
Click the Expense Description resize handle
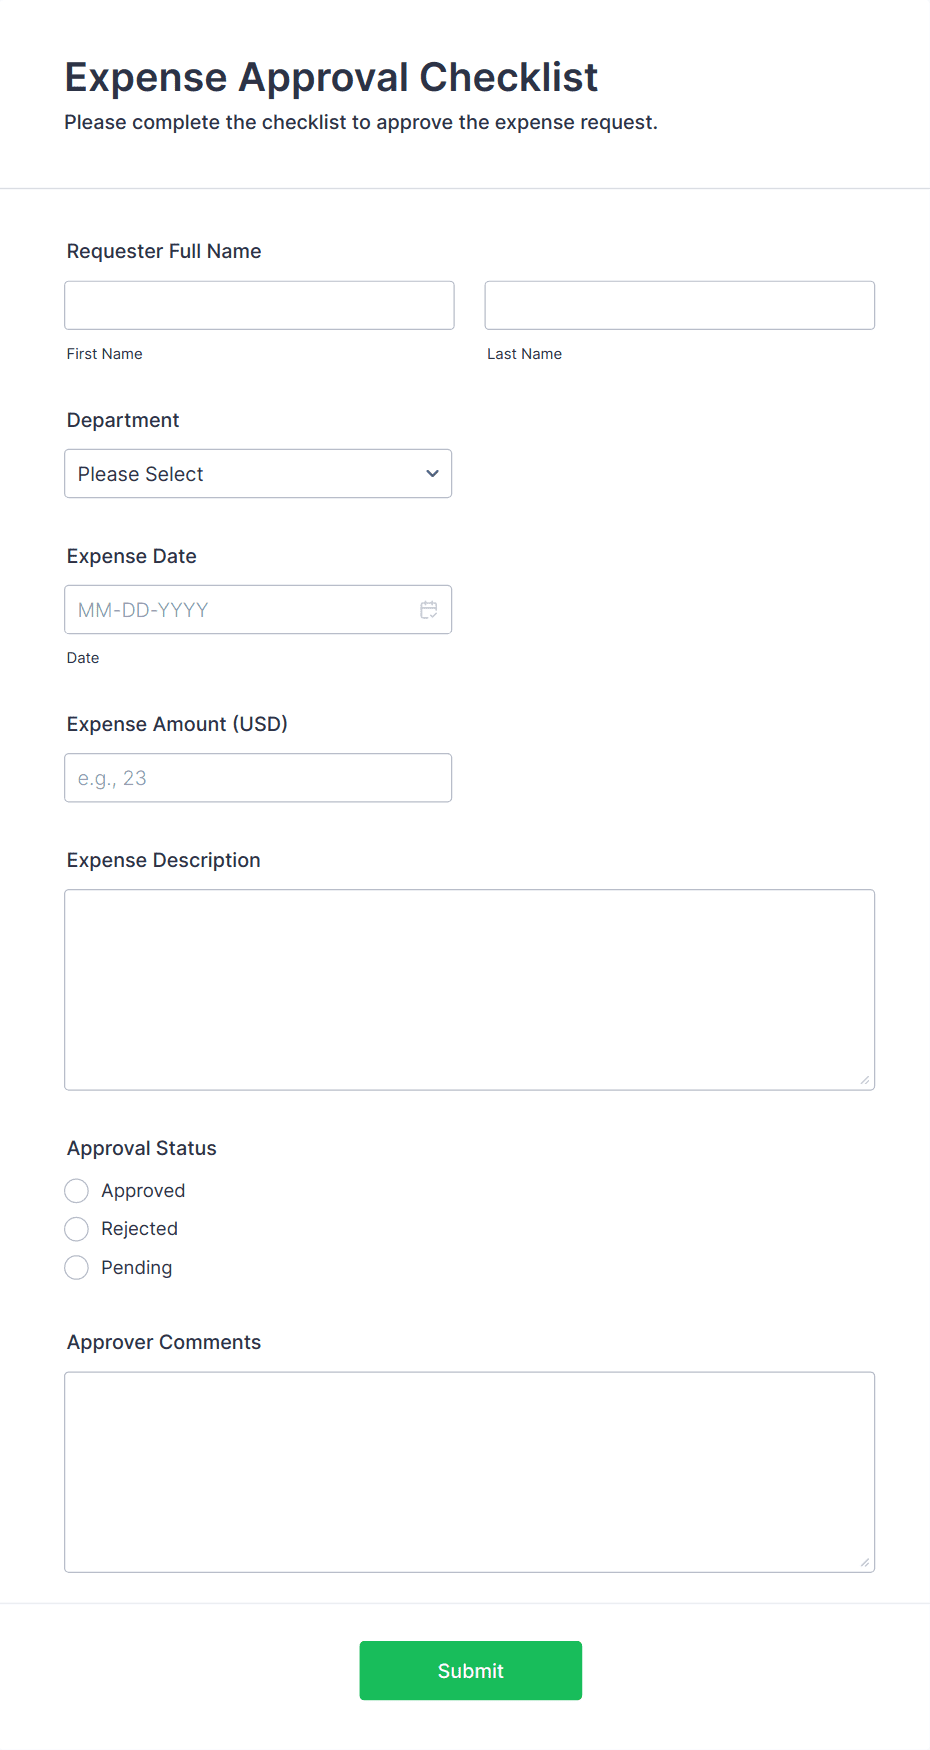click(x=865, y=1080)
